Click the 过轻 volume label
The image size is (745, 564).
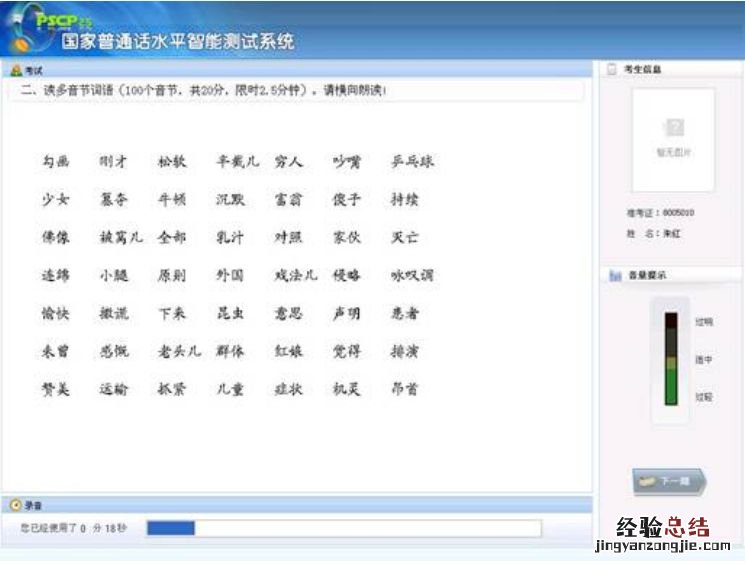[704, 397]
